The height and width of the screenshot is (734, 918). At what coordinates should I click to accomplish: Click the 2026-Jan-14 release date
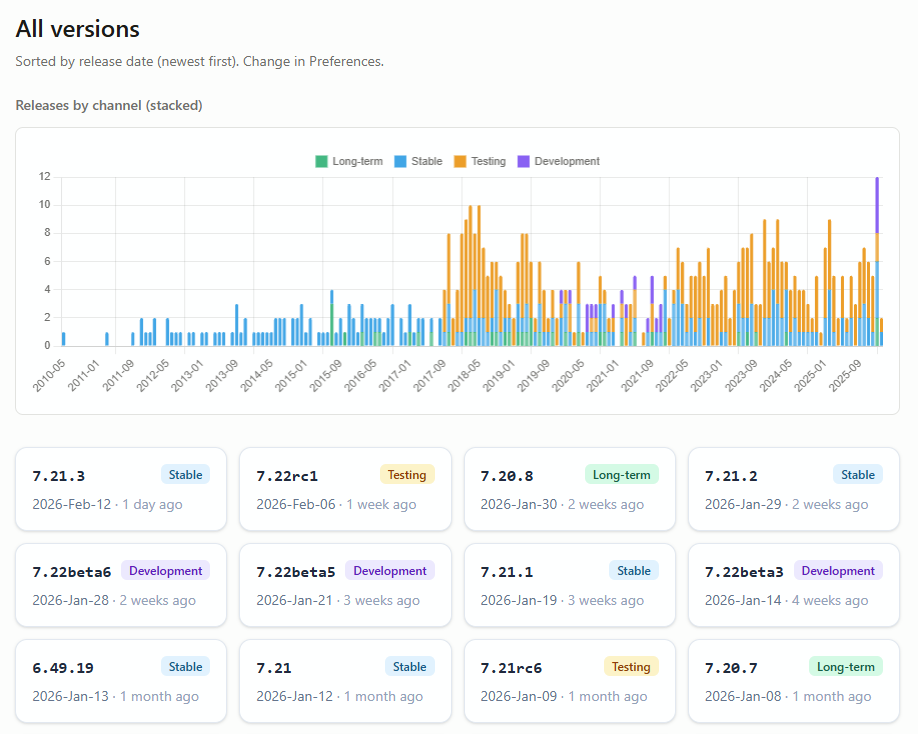(743, 601)
